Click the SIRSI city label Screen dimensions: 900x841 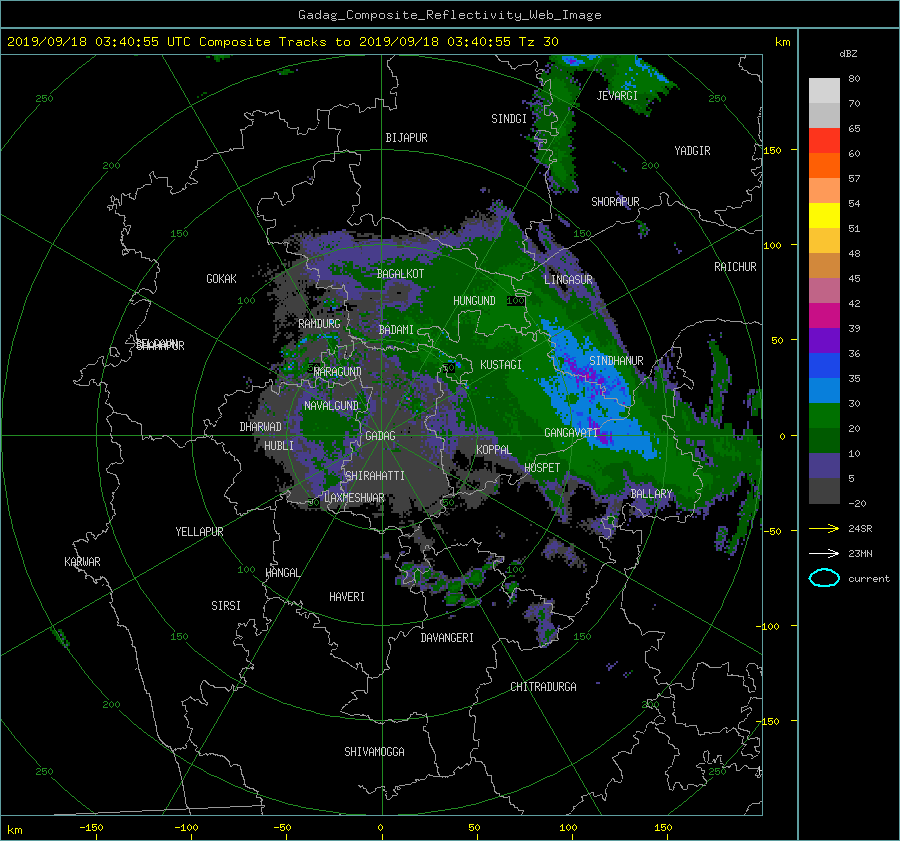click(226, 606)
